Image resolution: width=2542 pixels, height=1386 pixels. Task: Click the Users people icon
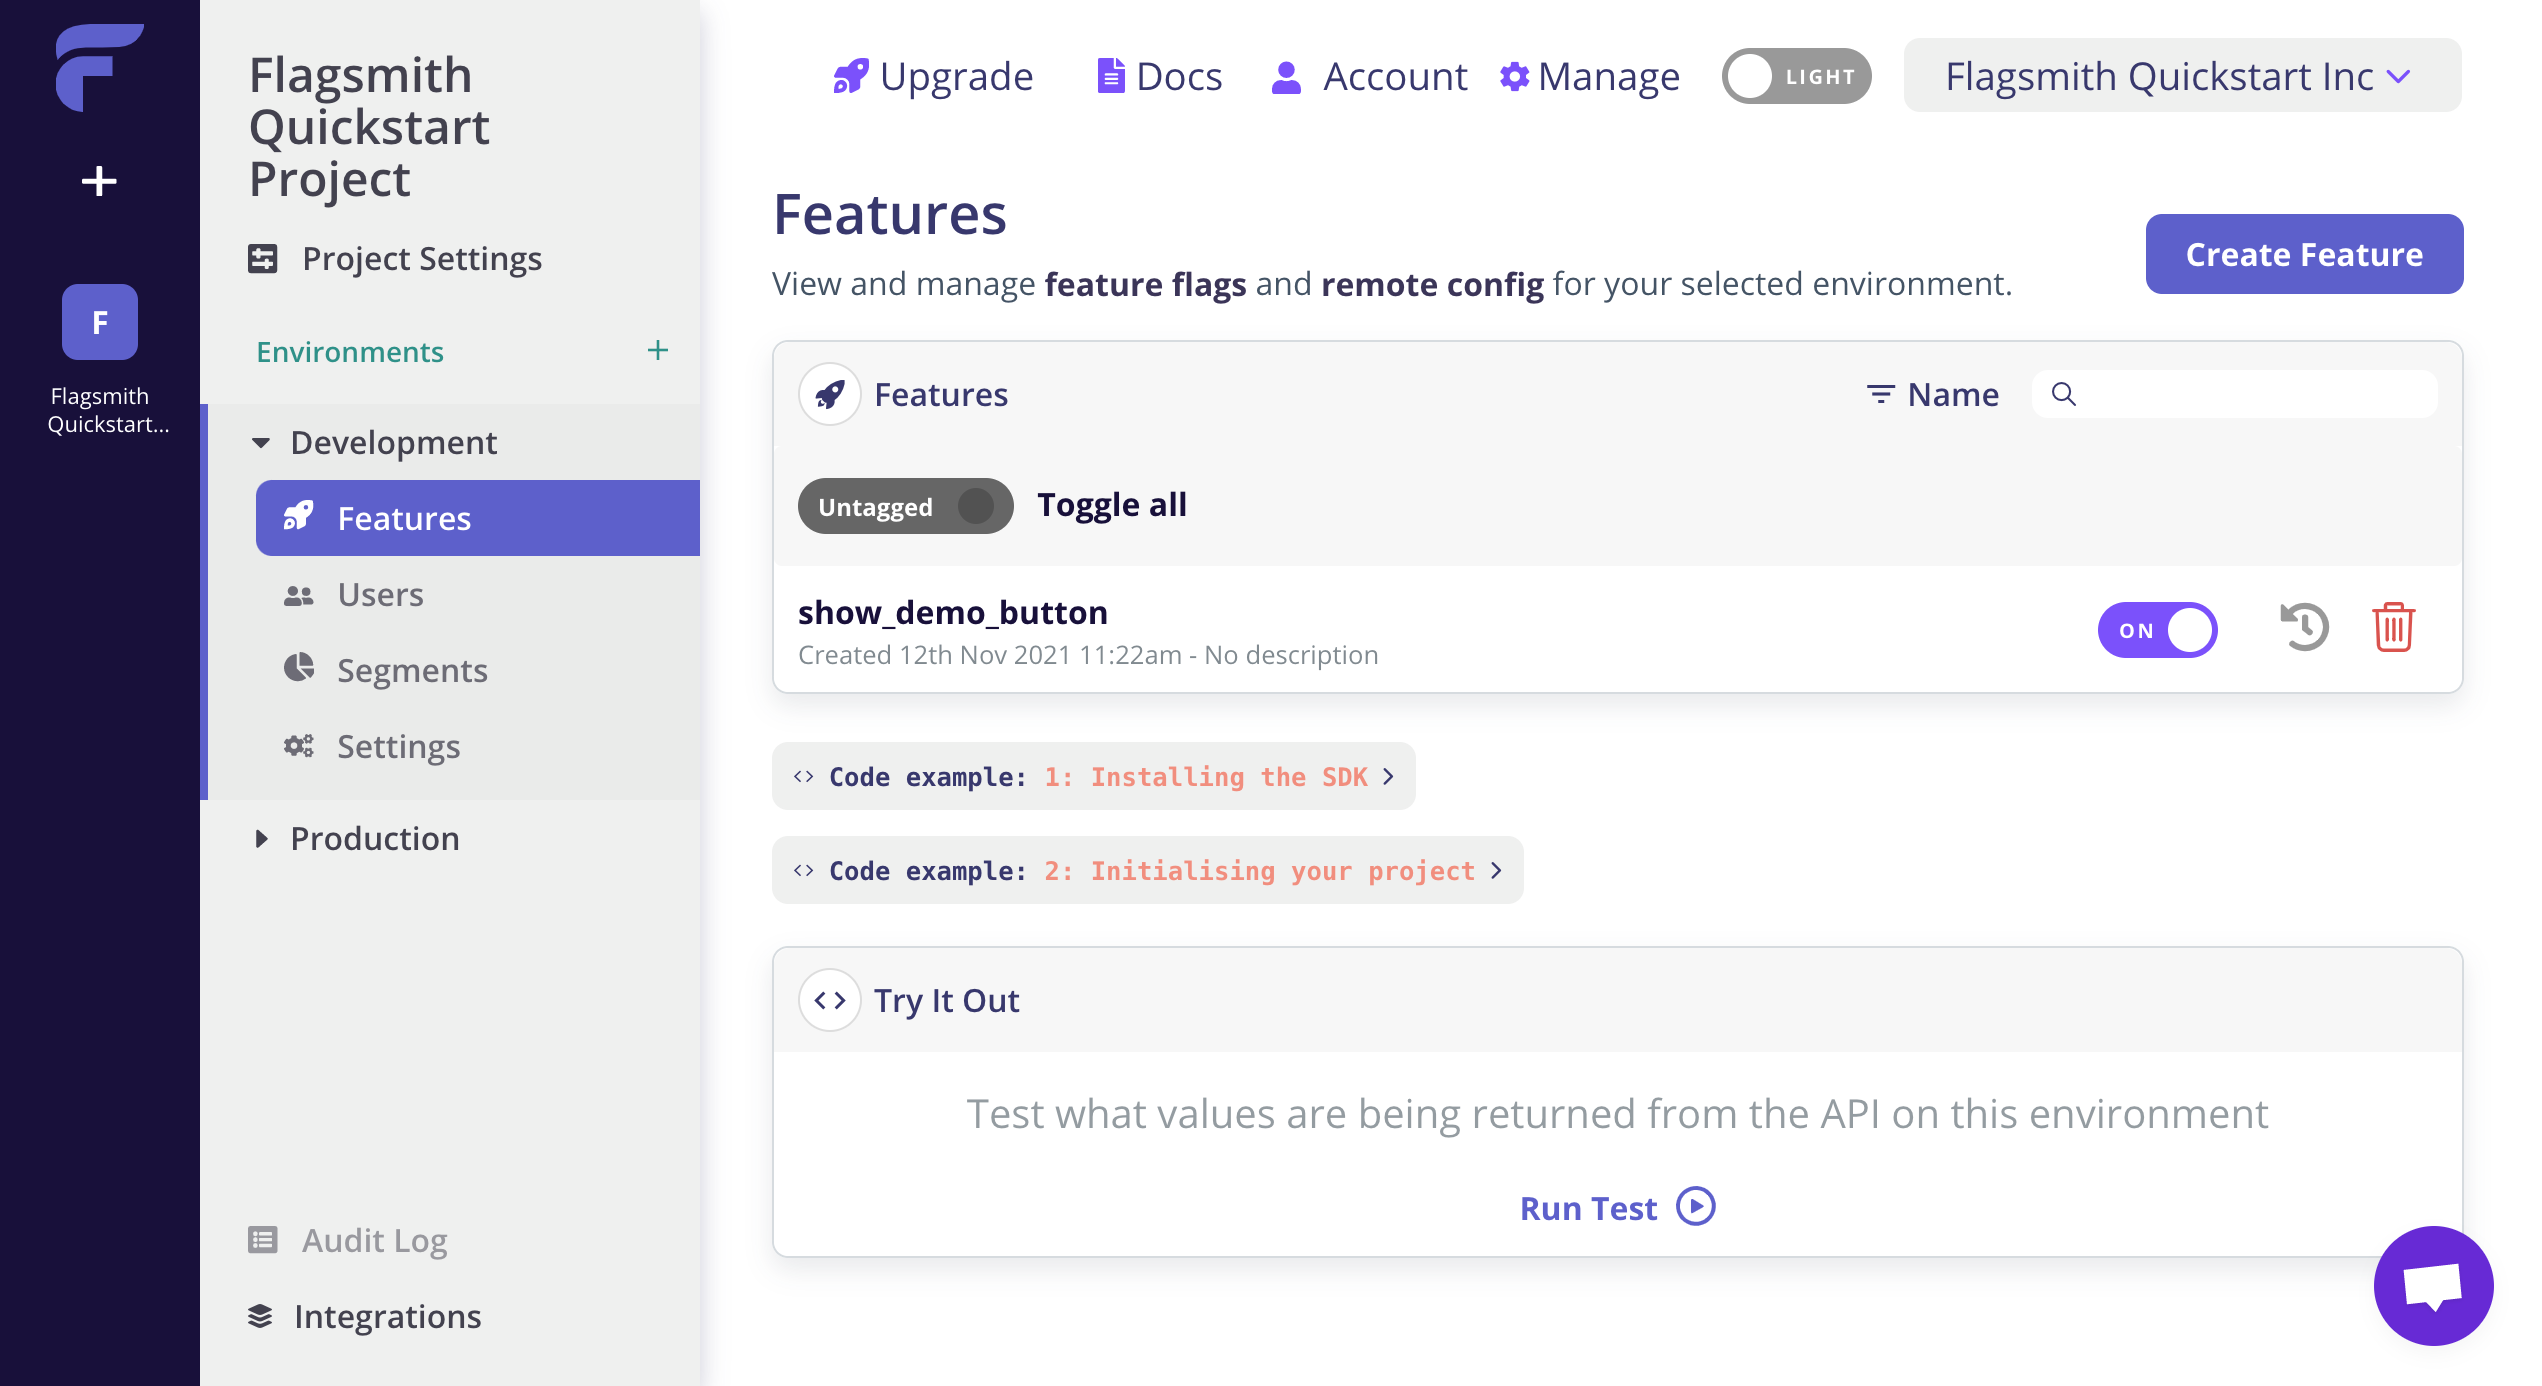coord(299,595)
